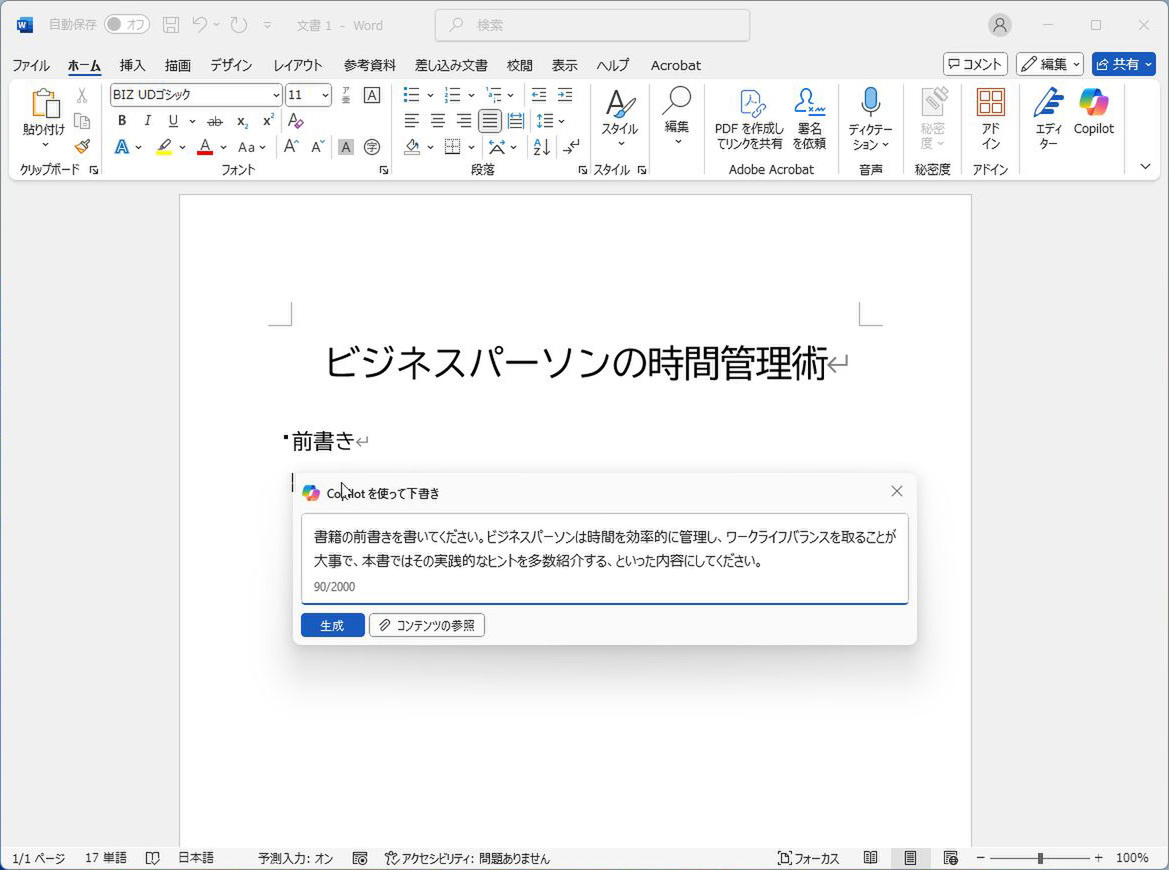
Task: Click the Copilot icon in the ribbon
Action: tap(1093, 104)
